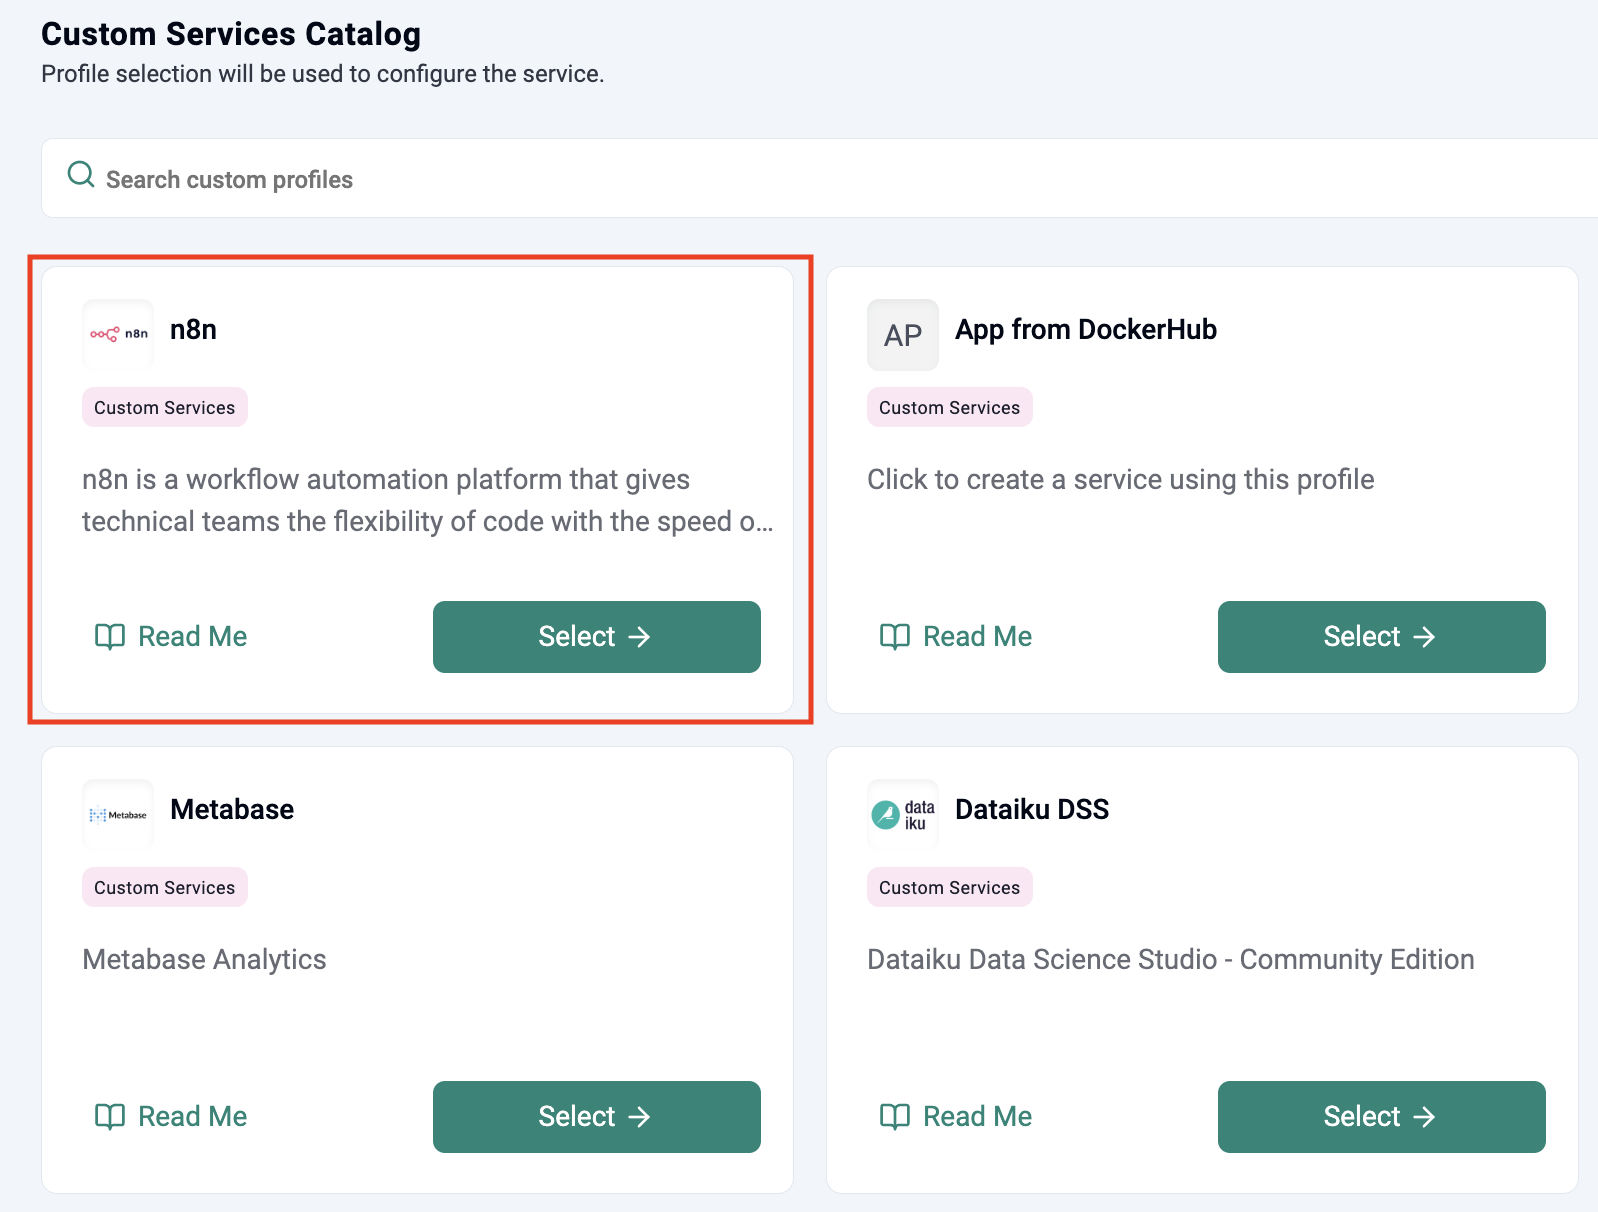
Task: Click the Metabase card title
Action: pyautogui.click(x=232, y=810)
